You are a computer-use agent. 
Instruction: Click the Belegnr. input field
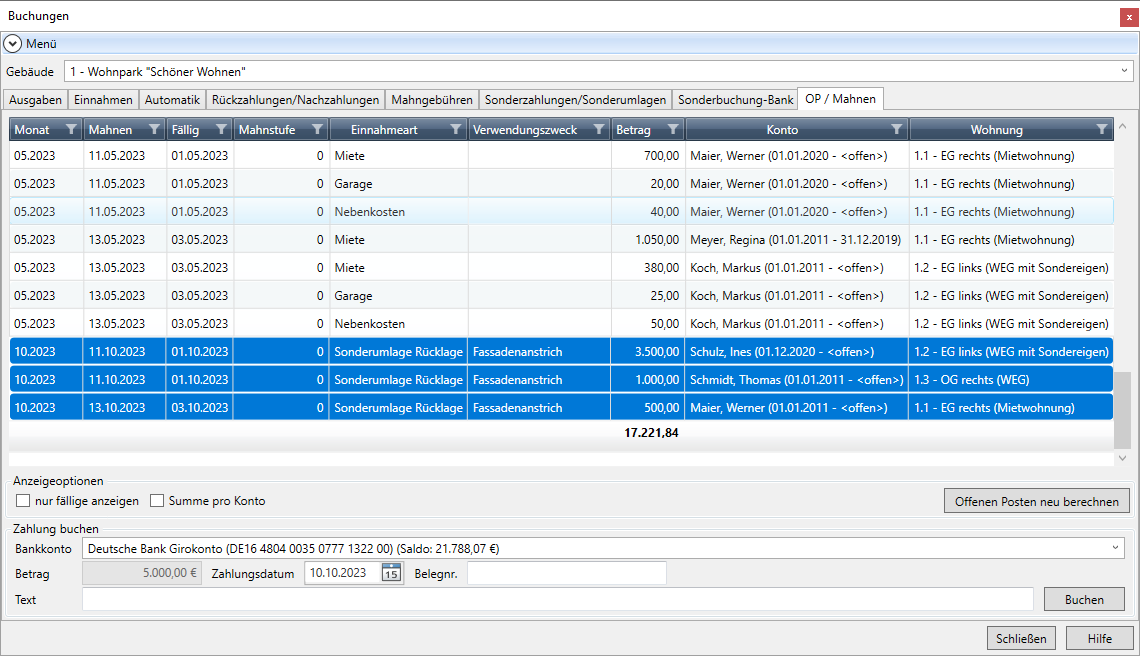[x=566, y=573]
